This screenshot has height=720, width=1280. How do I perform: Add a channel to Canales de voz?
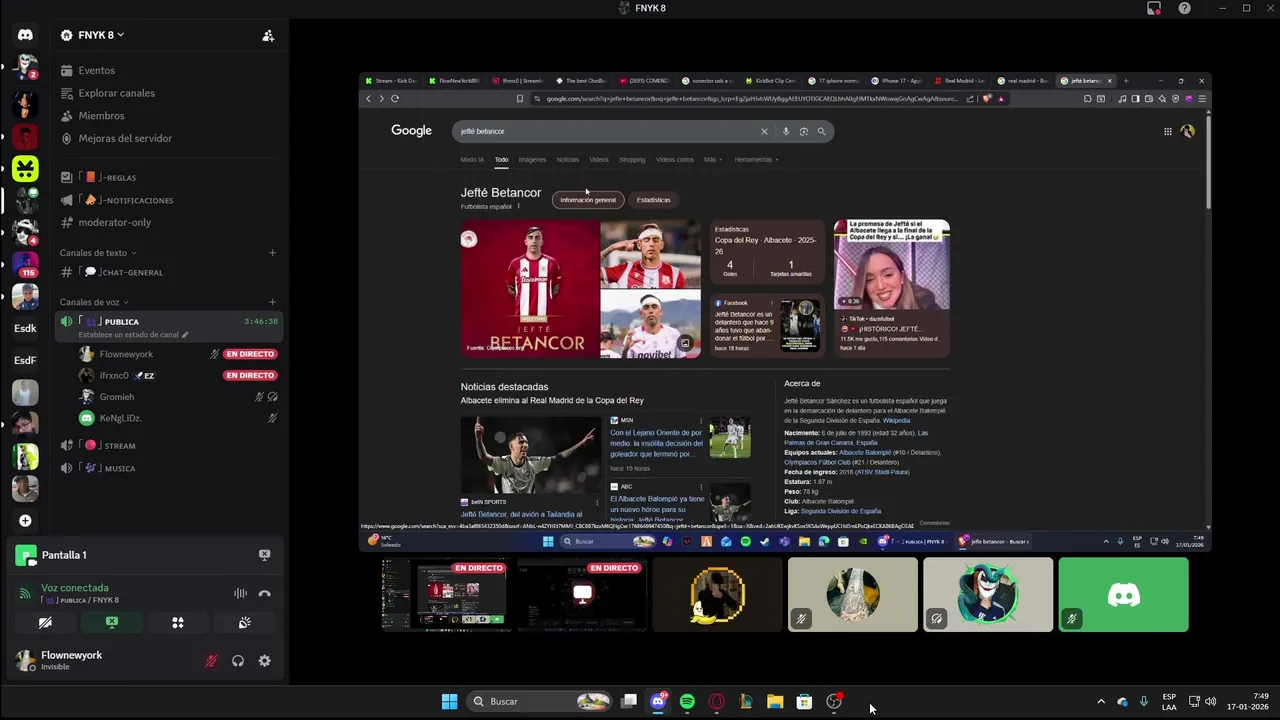pyautogui.click(x=272, y=302)
